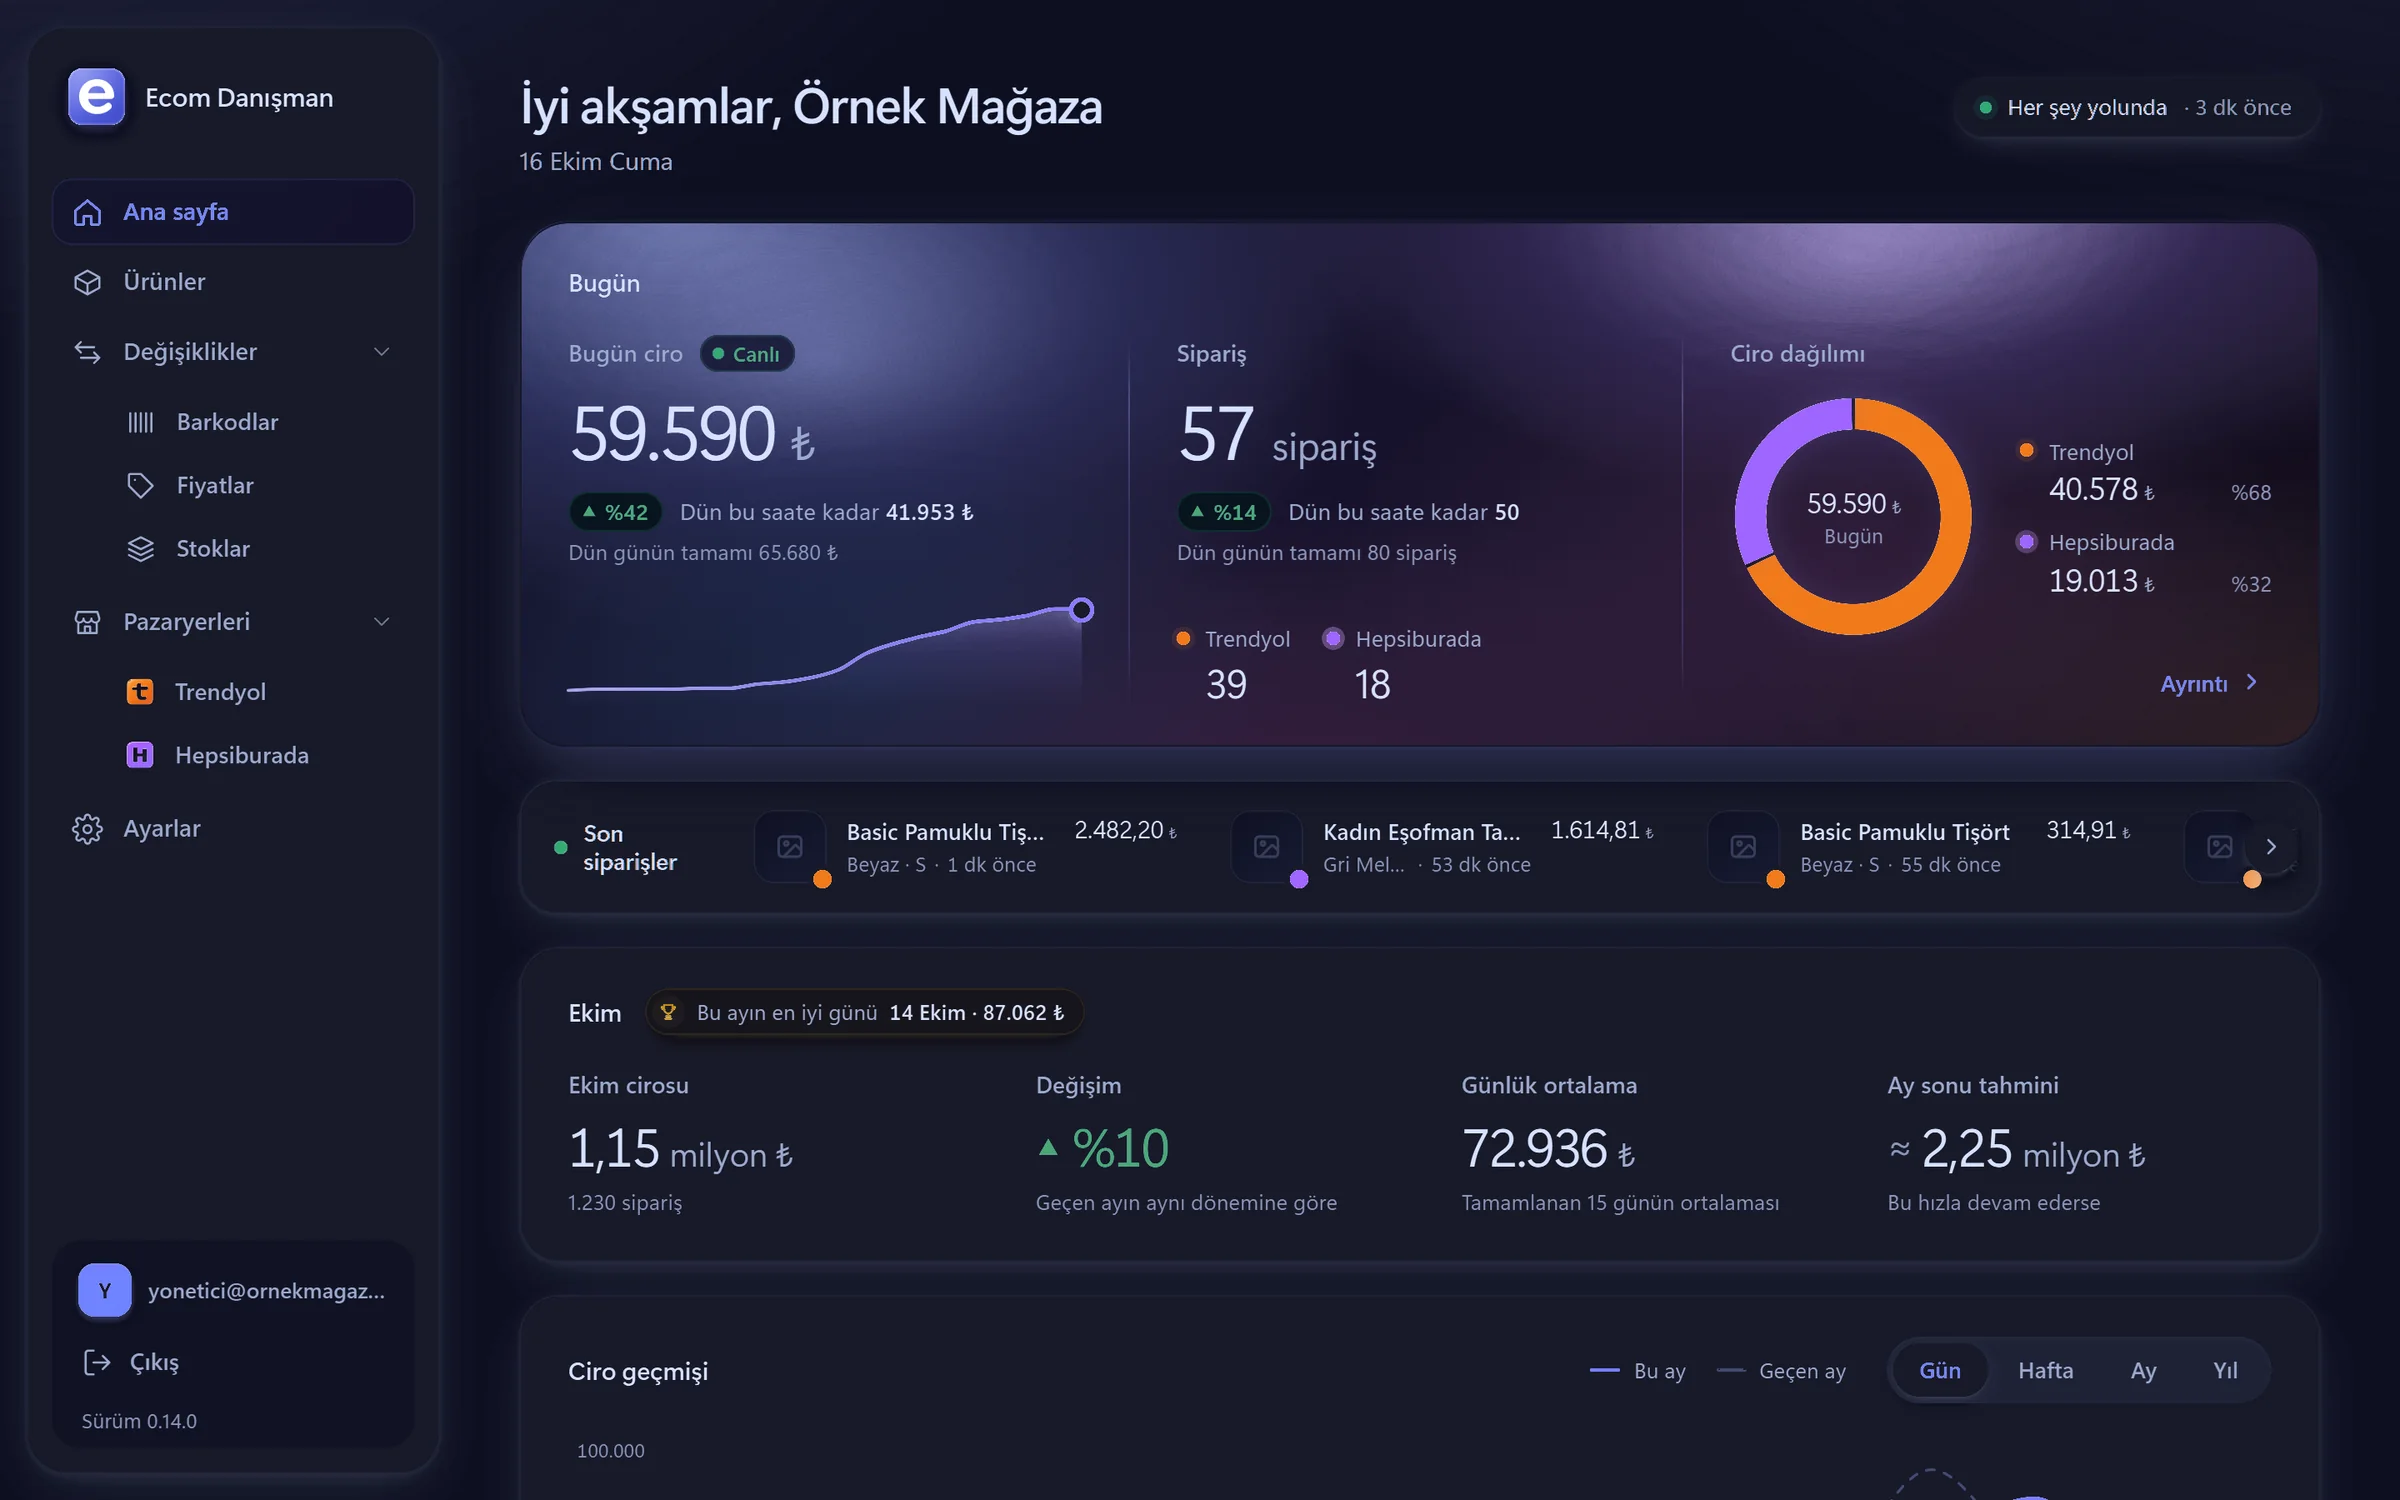Screen dimensions: 2400x1500
Task: Open Ana sayfa home icon
Action: click(88, 212)
